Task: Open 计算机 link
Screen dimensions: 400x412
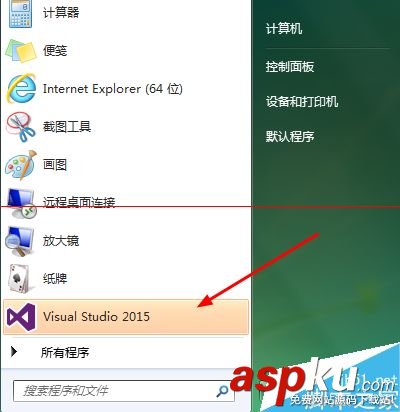Action: click(284, 28)
